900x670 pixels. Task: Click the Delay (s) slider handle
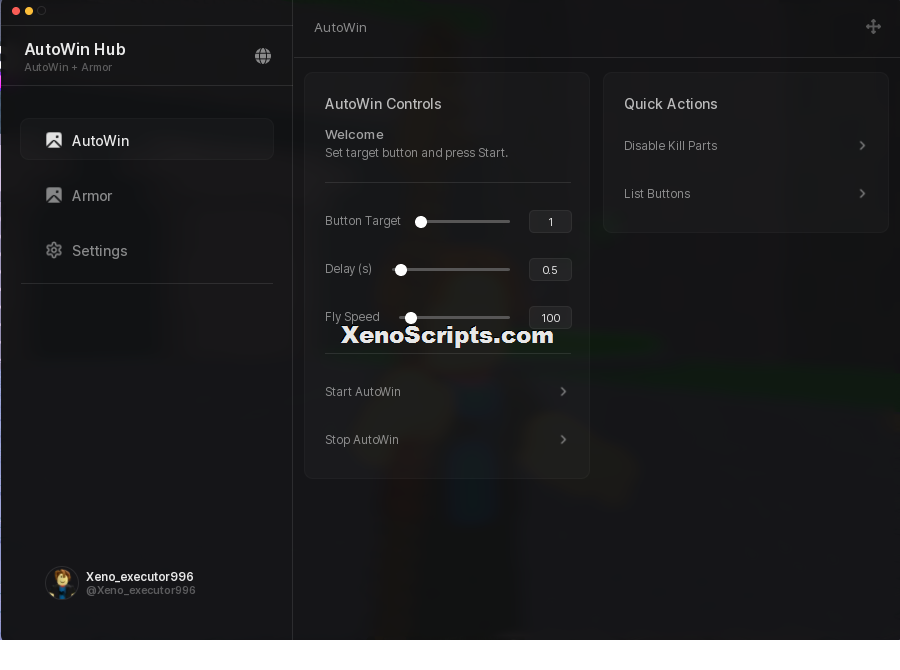point(401,270)
